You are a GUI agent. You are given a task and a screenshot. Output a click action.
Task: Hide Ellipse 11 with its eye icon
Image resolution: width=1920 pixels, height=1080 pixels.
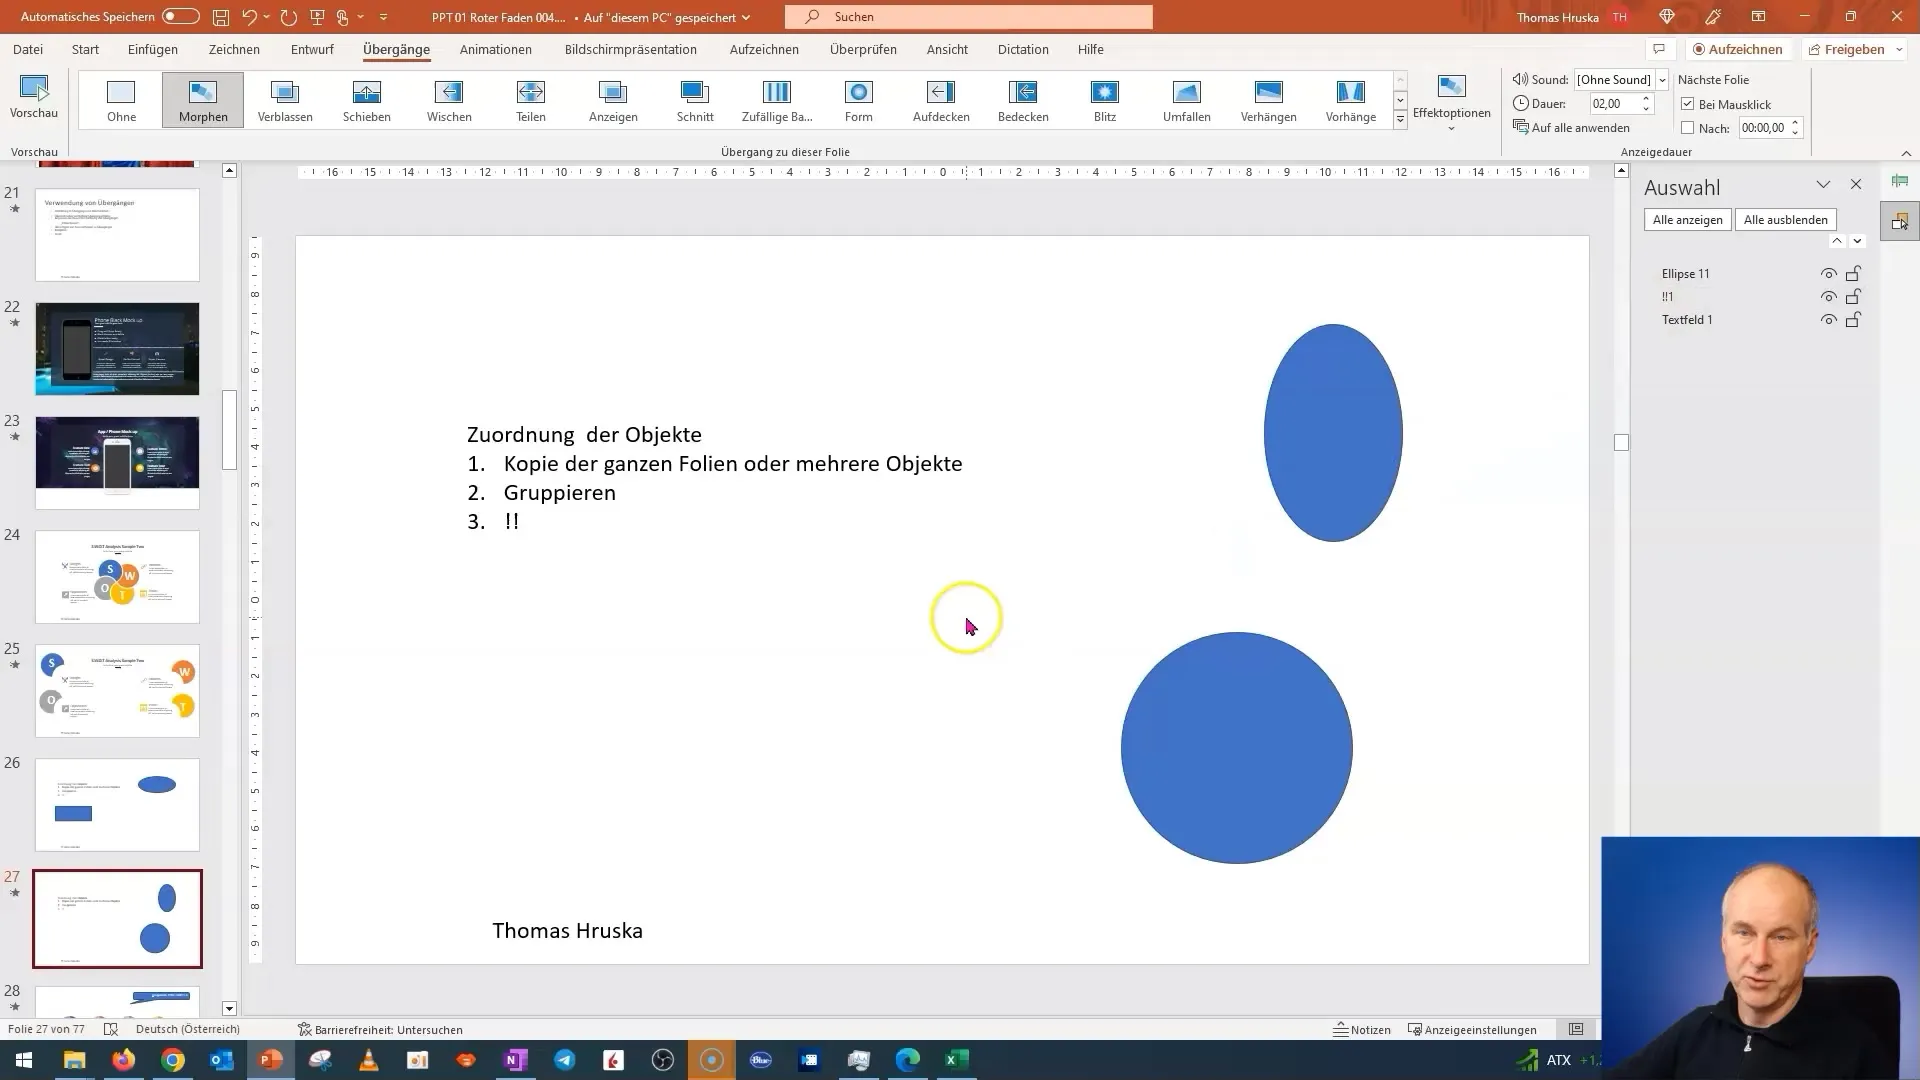pyautogui.click(x=1828, y=274)
